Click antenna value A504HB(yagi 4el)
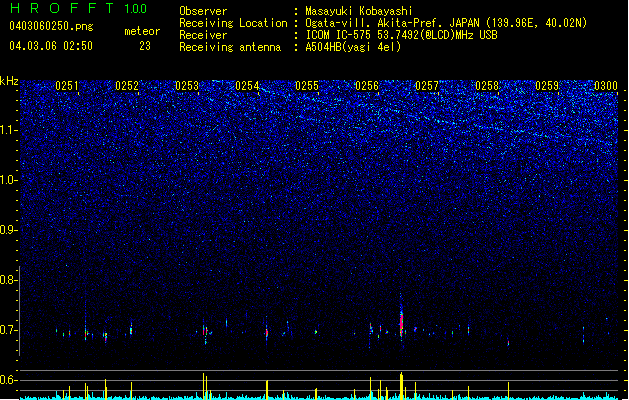The height and width of the screenshot is (400, 629). click(x=353, y=47)
